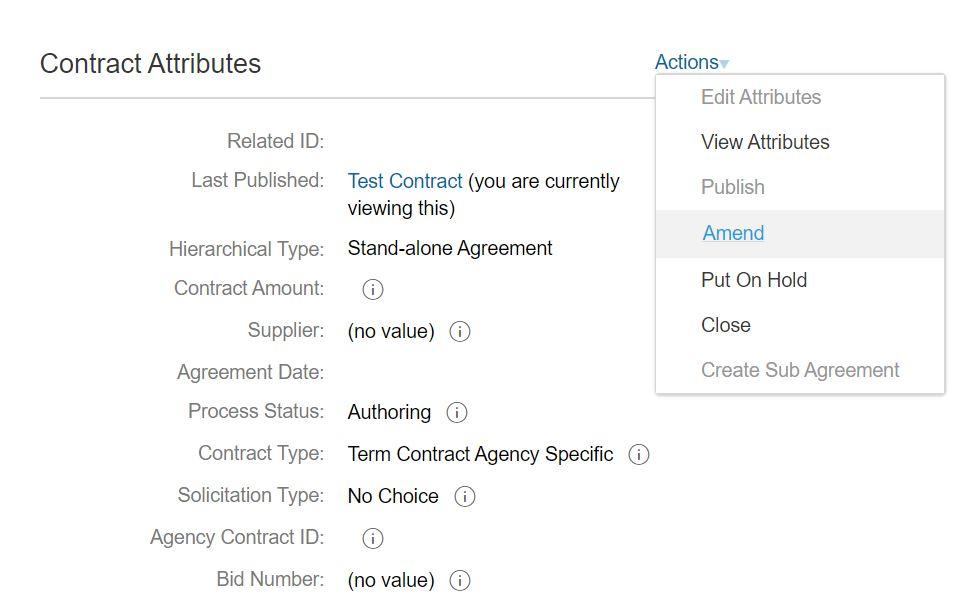Click the Contract Amount label

coord(249,288)
